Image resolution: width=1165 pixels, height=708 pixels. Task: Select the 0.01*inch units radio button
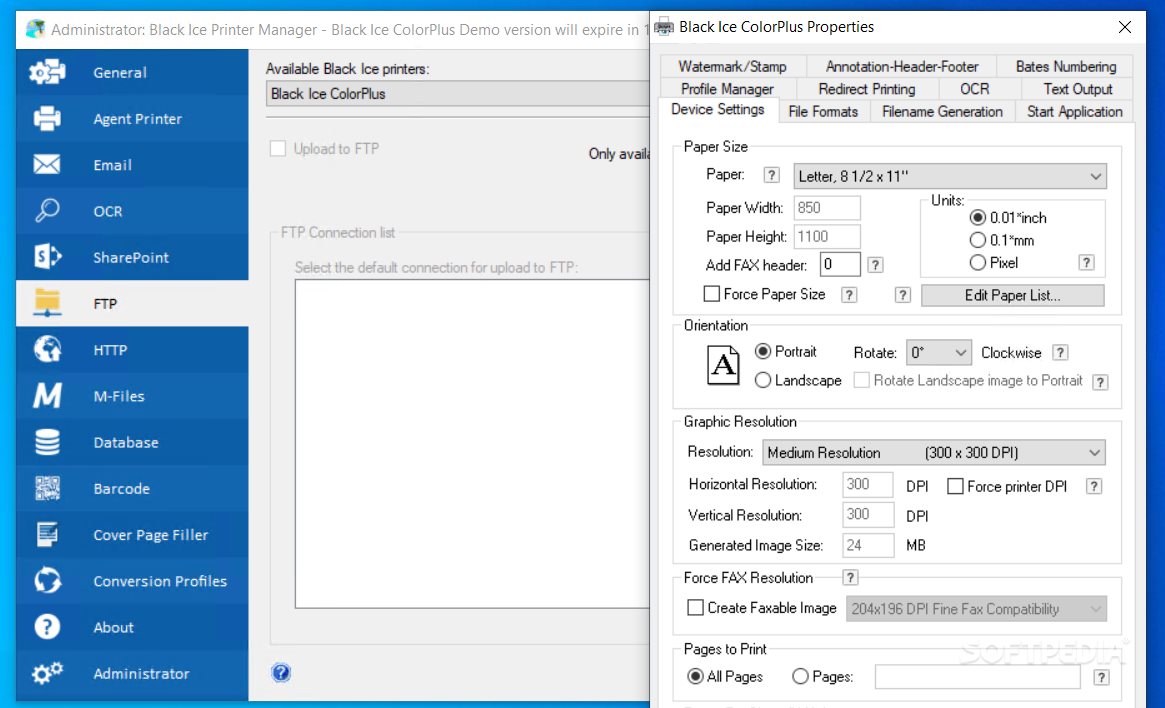point(978,218)
